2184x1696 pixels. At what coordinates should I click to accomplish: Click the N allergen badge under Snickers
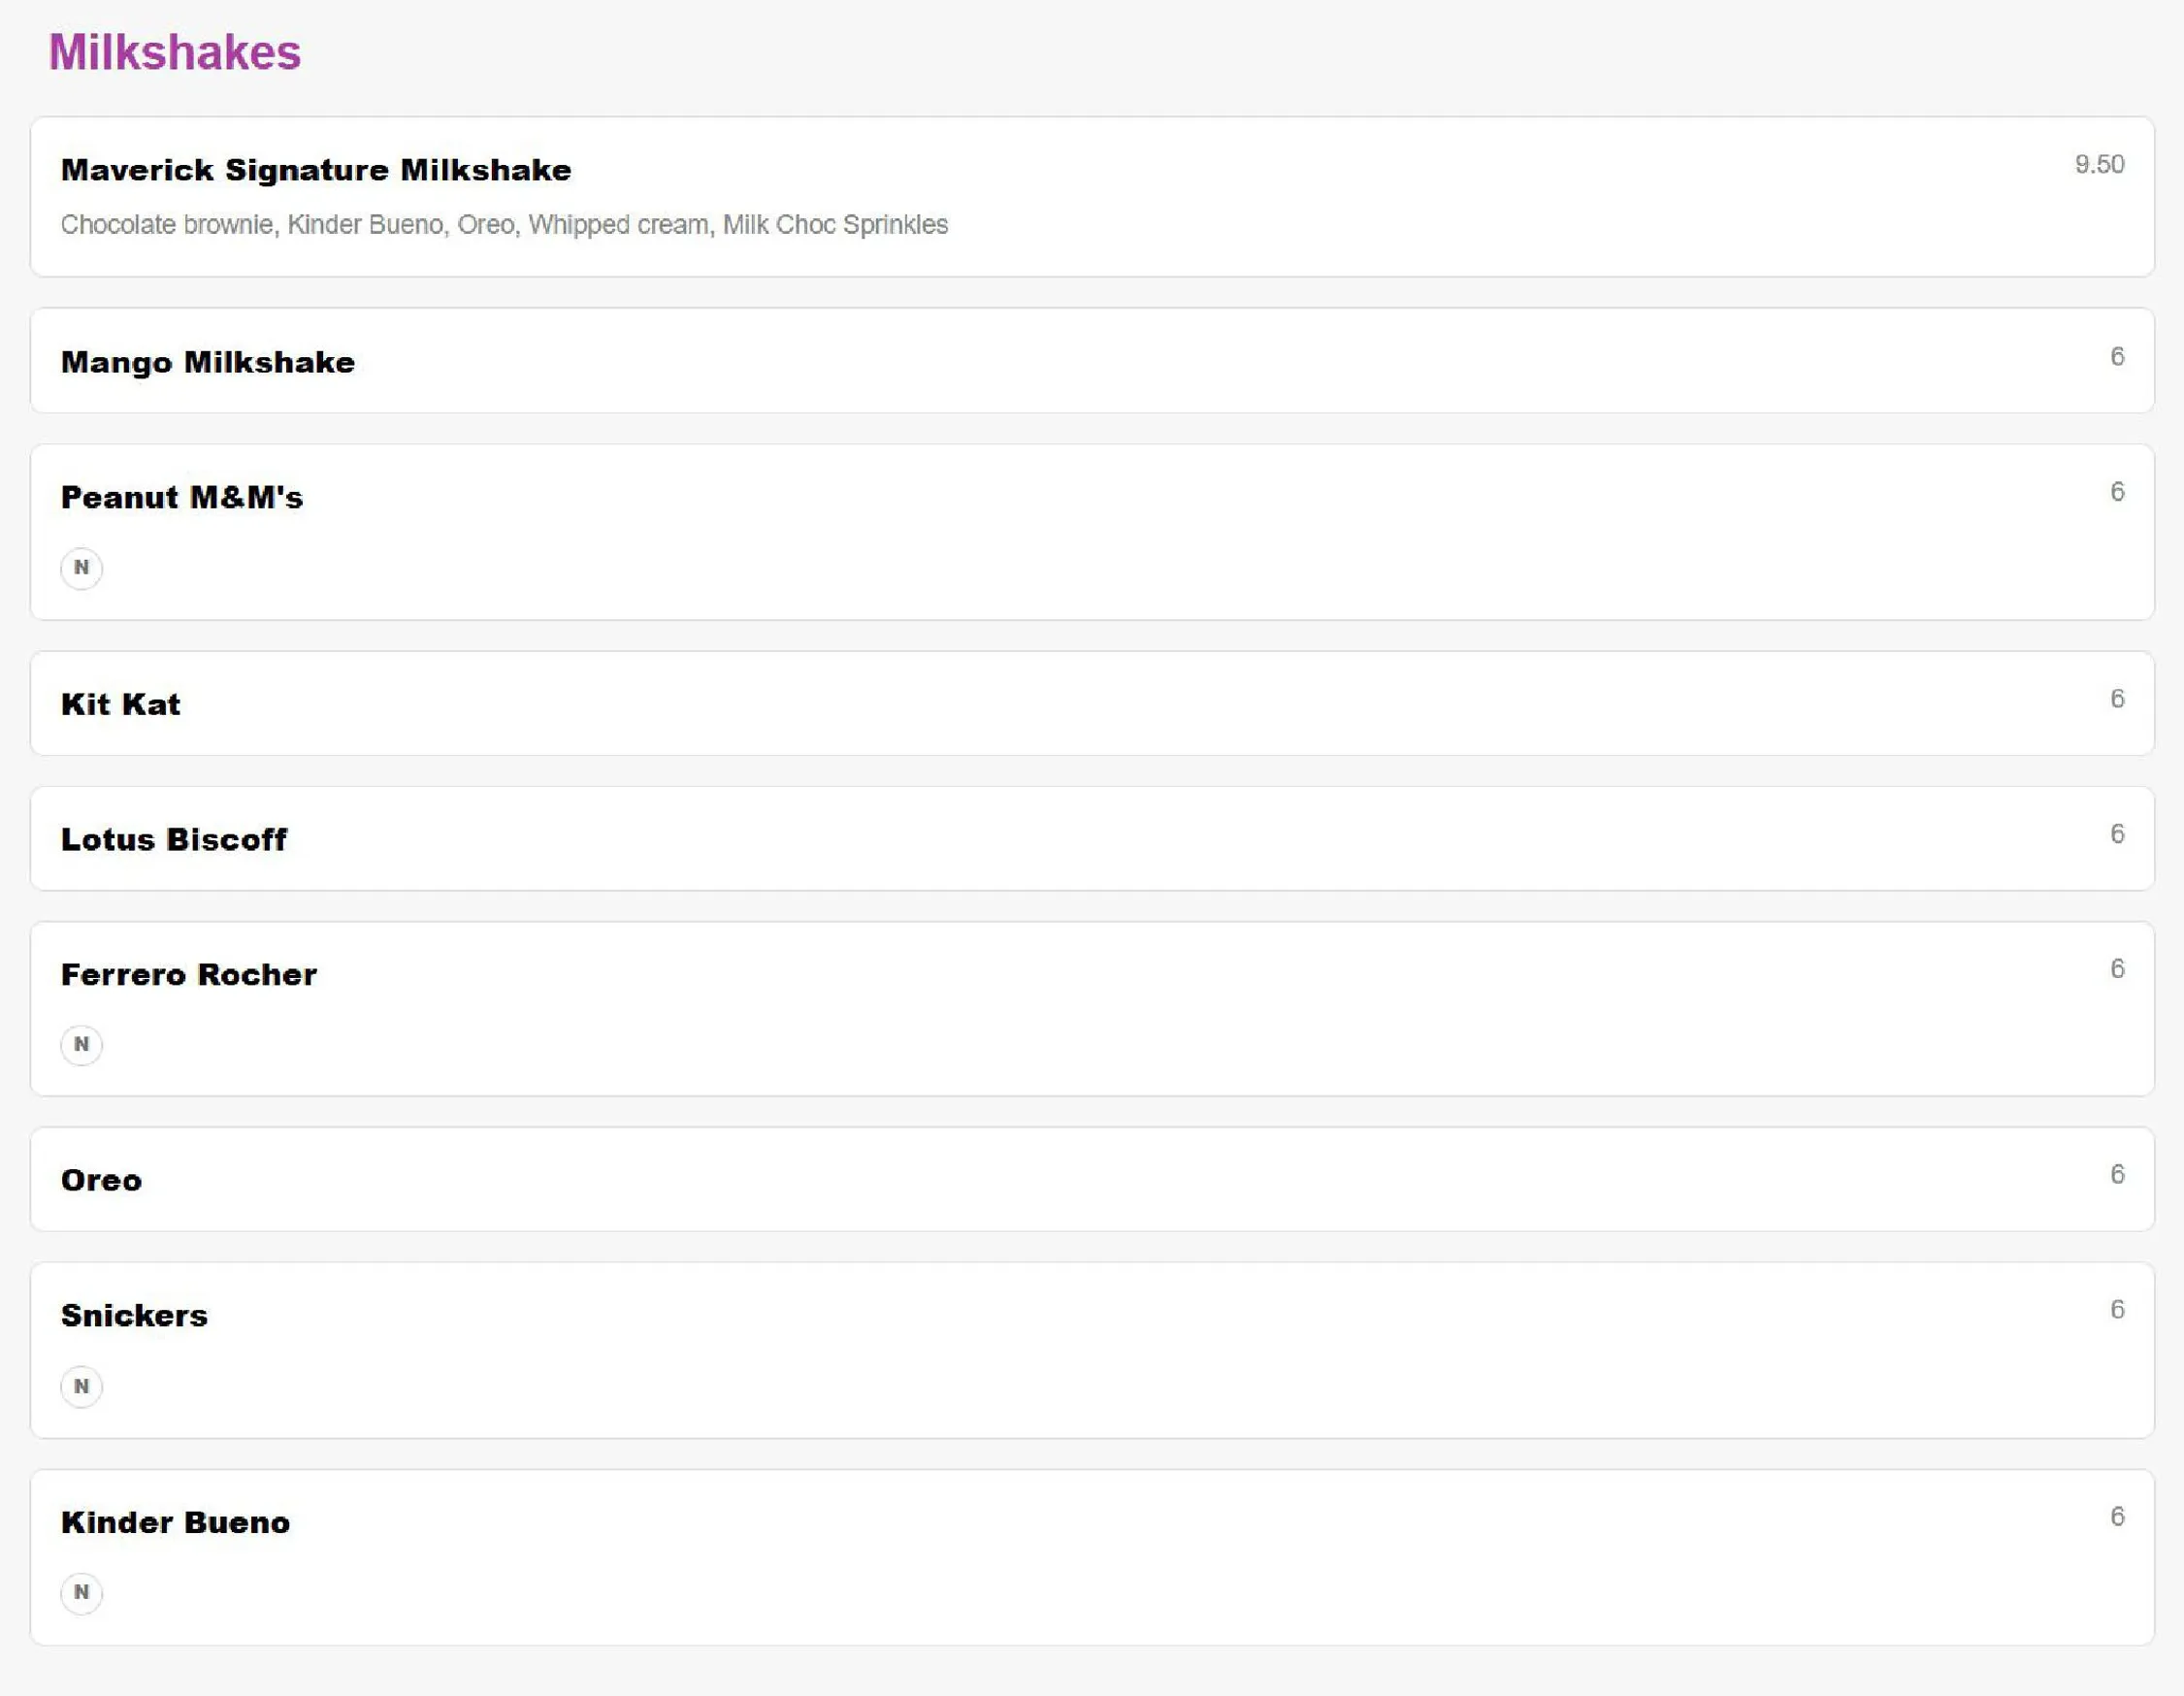(81, 1387)
